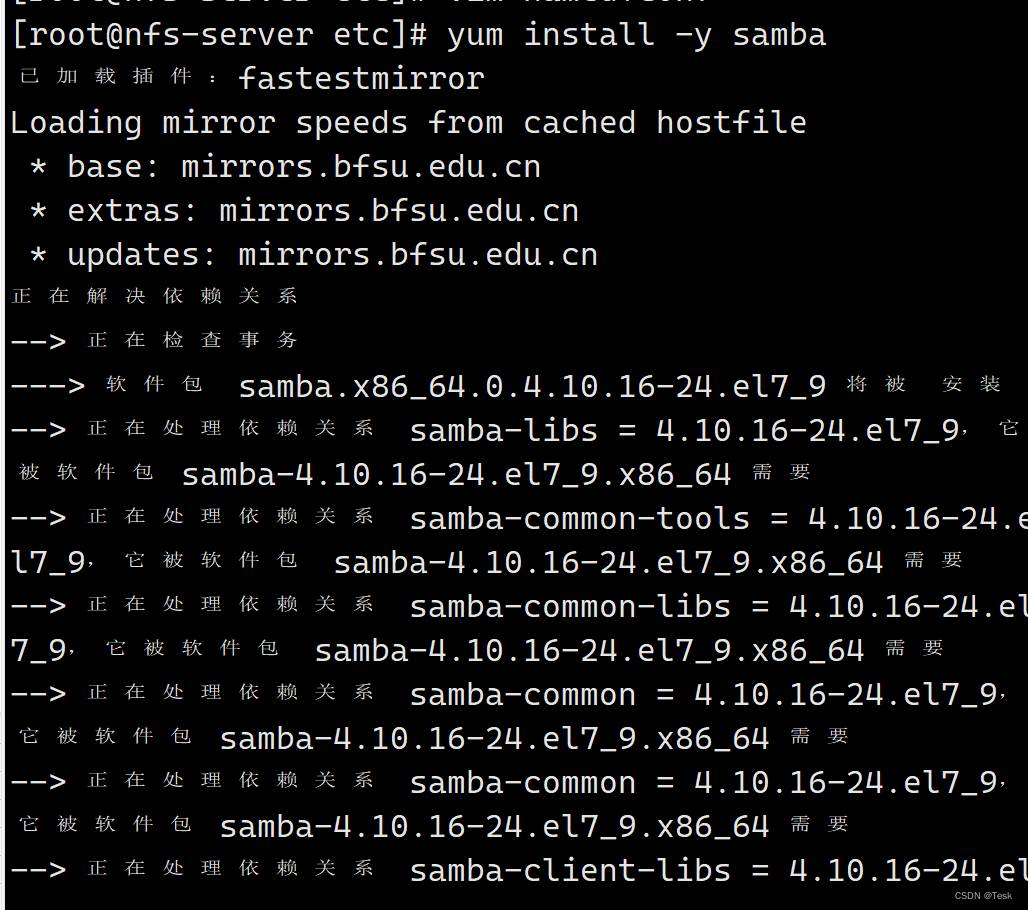Select the samba-common-tools dependency name

click(580, 519)
